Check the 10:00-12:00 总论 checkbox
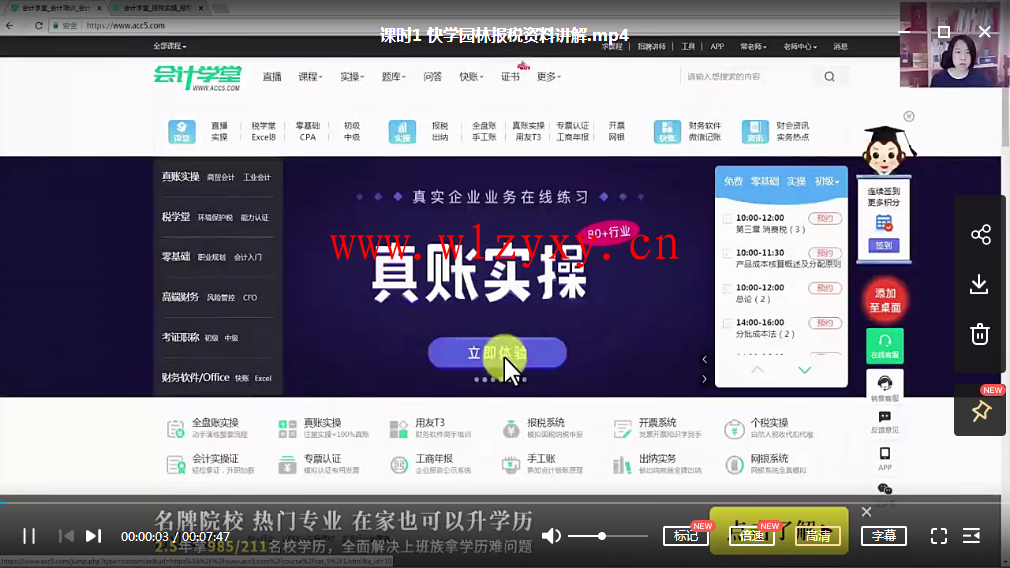The width and height of the screenshot is (1010, 568). 727,288
